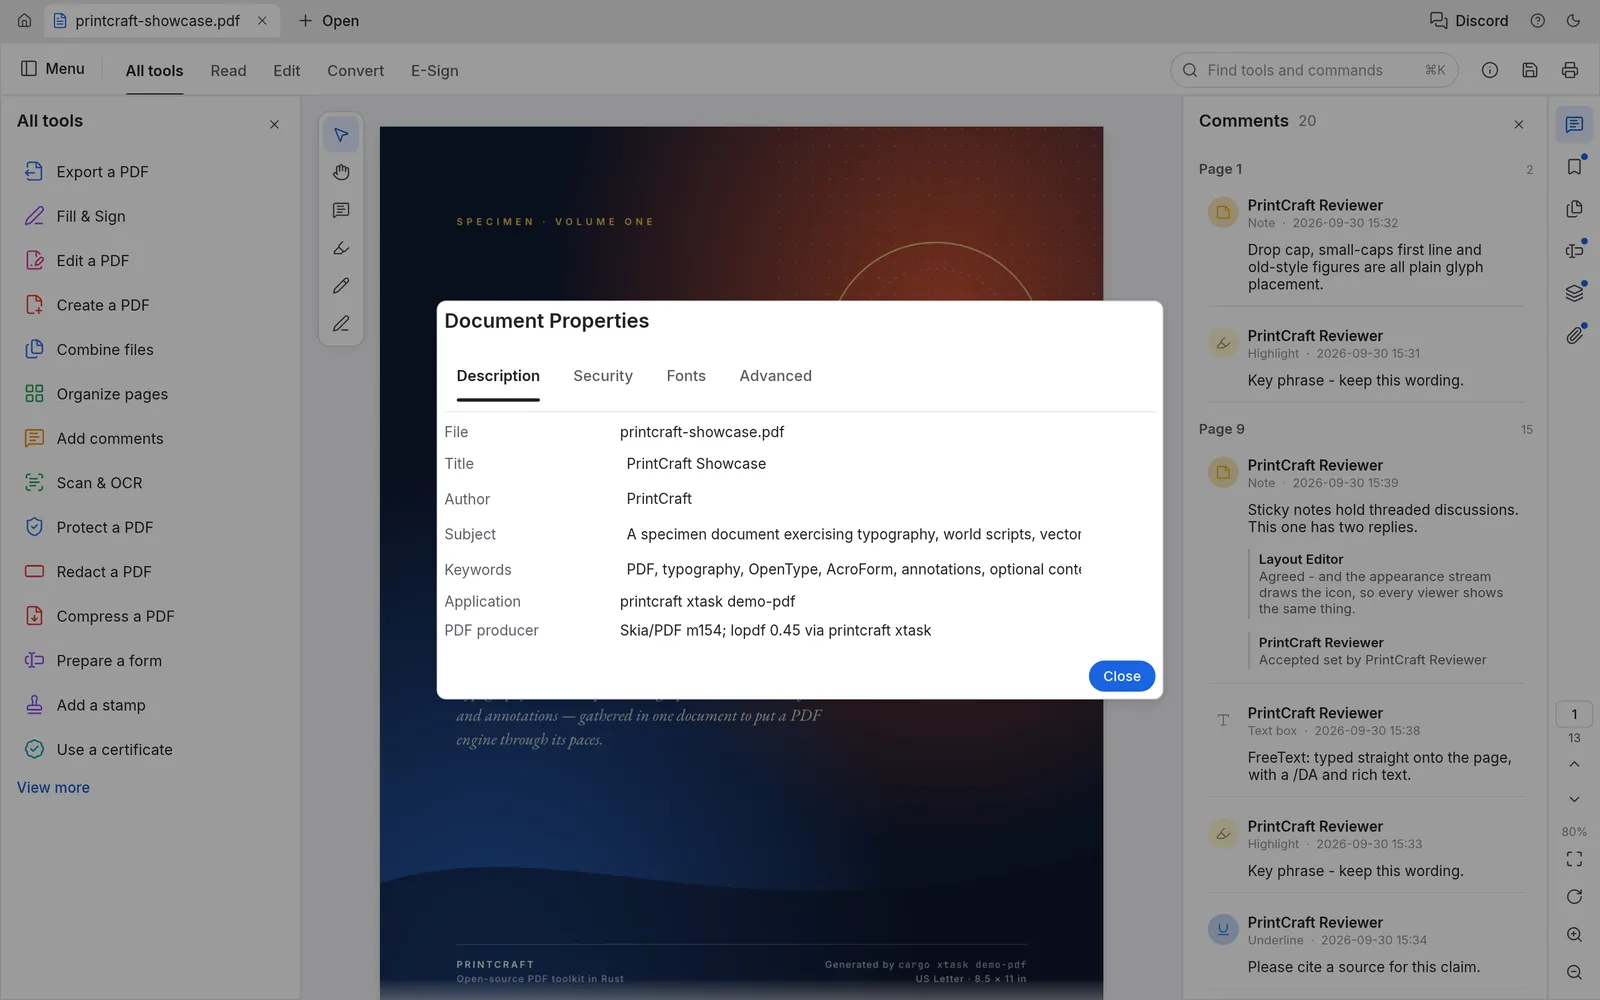
Task: Click the View more link
Action: pyautogui.click(x=53, y=788)
